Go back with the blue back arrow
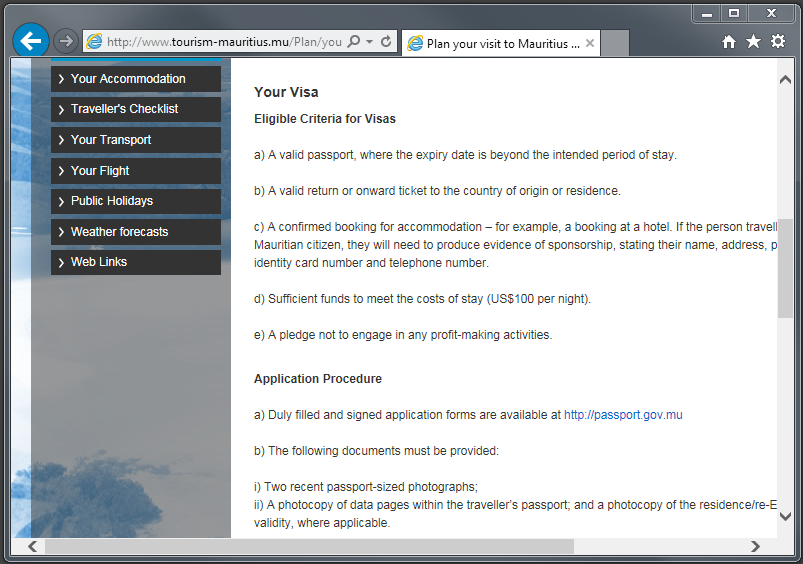The height and width of the screenshot is (564, 803). tap(31, 40)
